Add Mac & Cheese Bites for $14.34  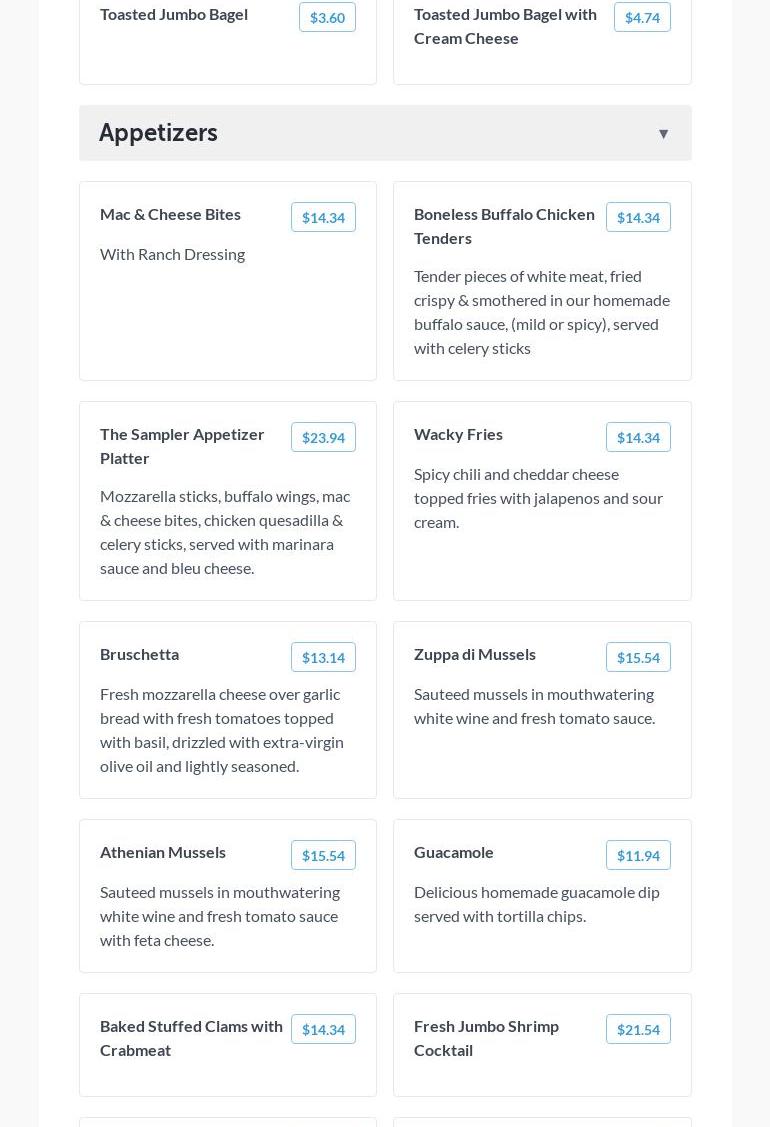323,217
